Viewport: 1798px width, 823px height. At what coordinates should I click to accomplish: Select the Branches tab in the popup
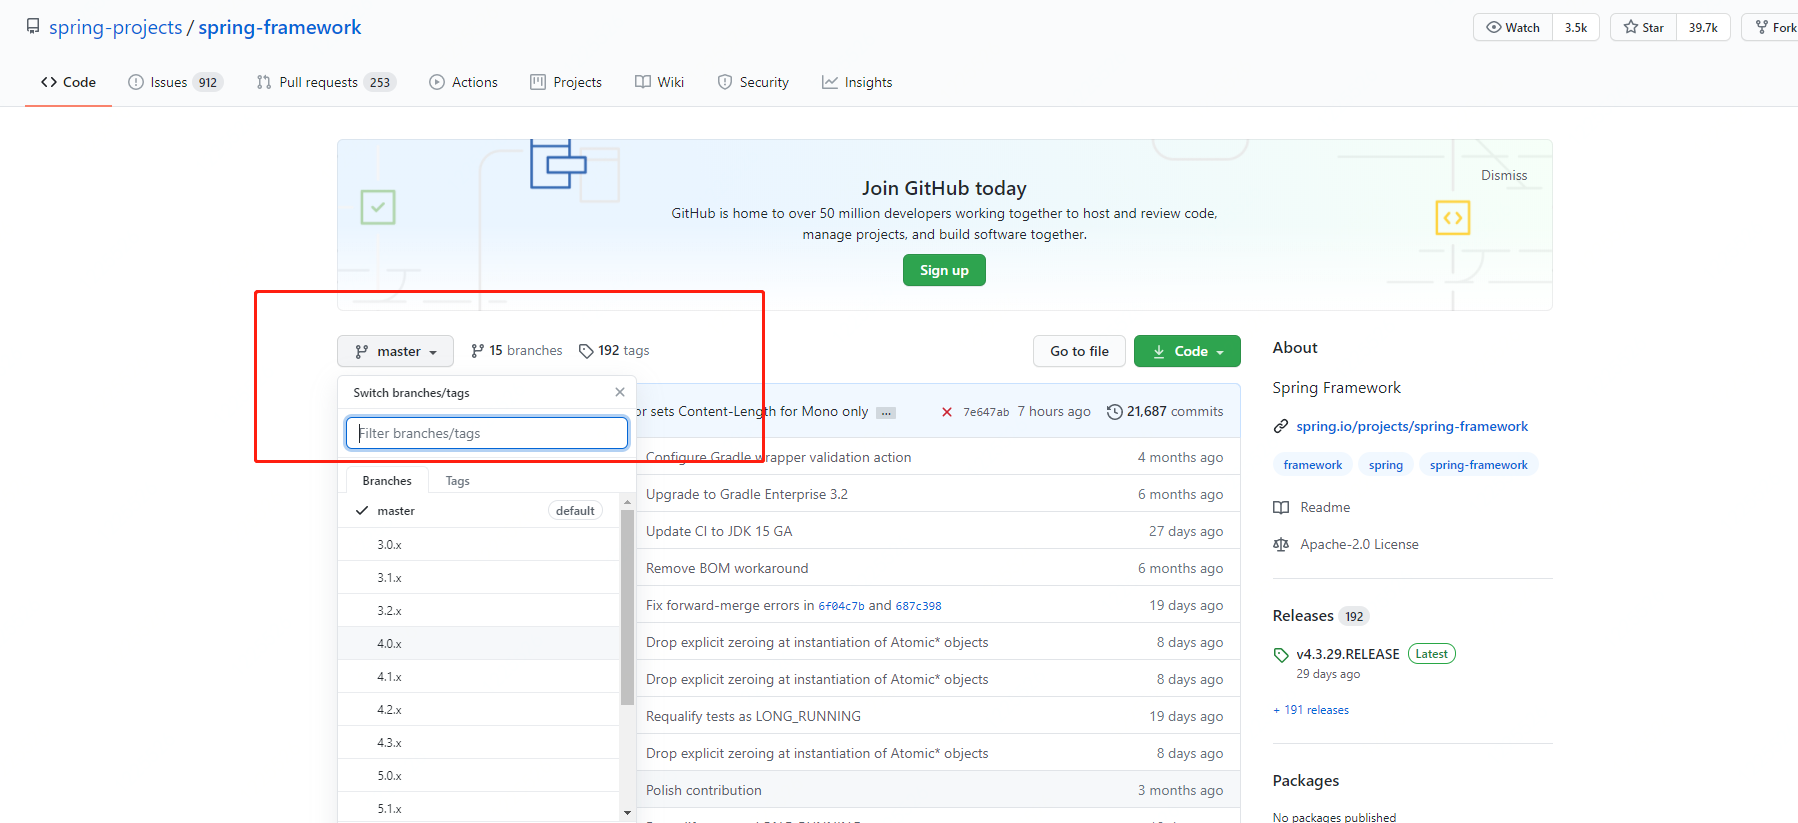pos(387,481)
